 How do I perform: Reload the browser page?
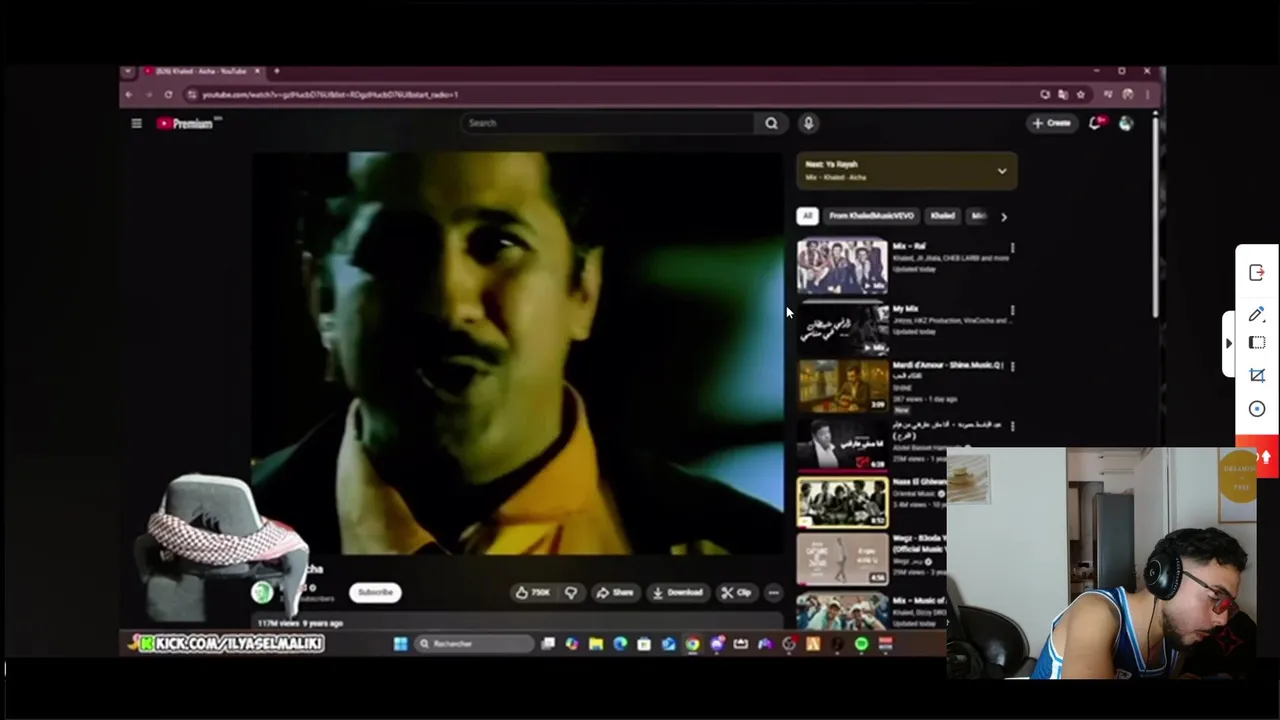(168, 94)
